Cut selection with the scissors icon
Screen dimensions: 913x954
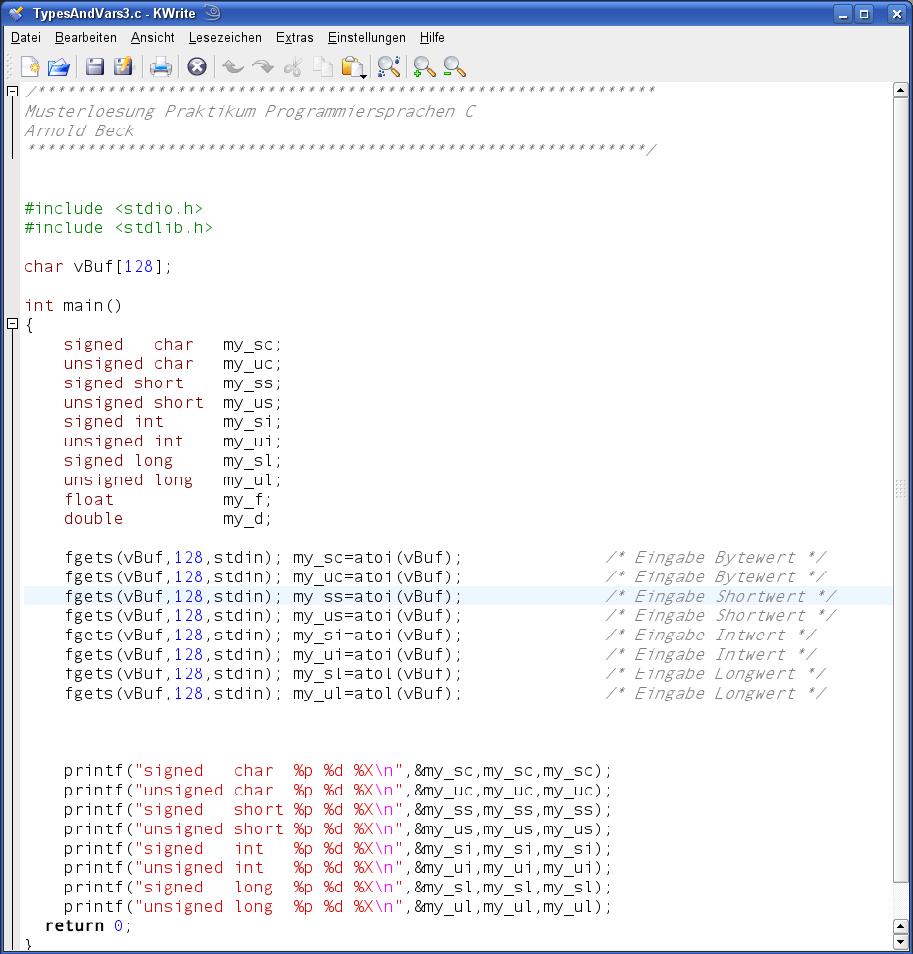point(293,67)
